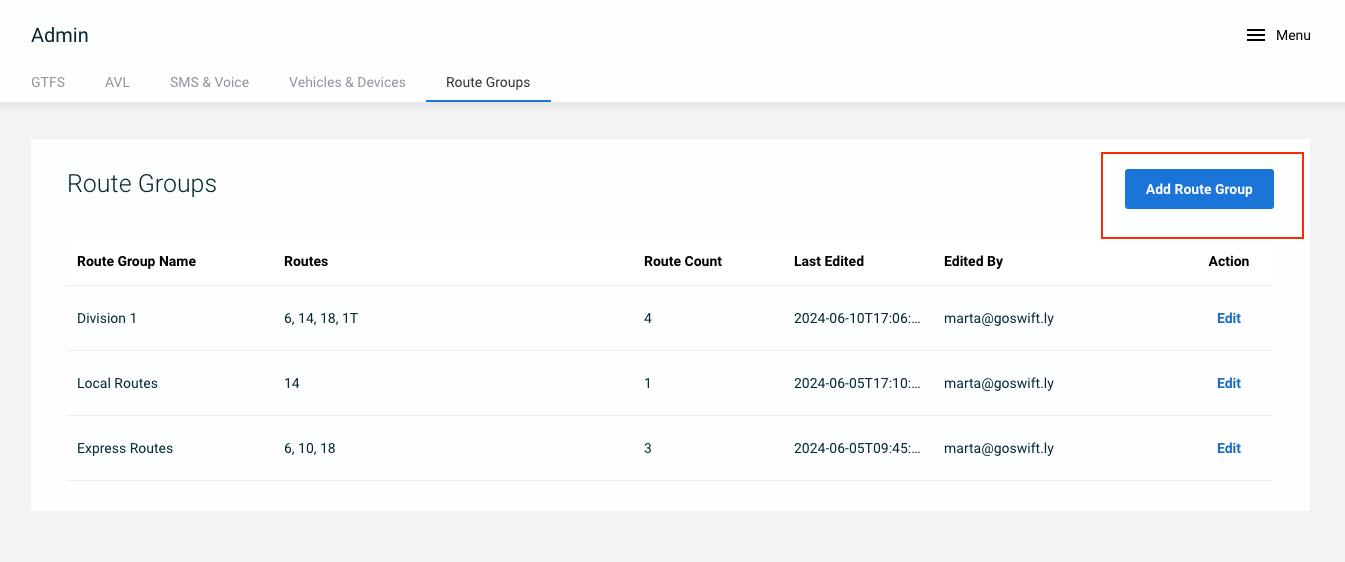This screenshot has width=1345, height=562.
Task: Click the Route Group Name column header
Action: click(136, 261)
